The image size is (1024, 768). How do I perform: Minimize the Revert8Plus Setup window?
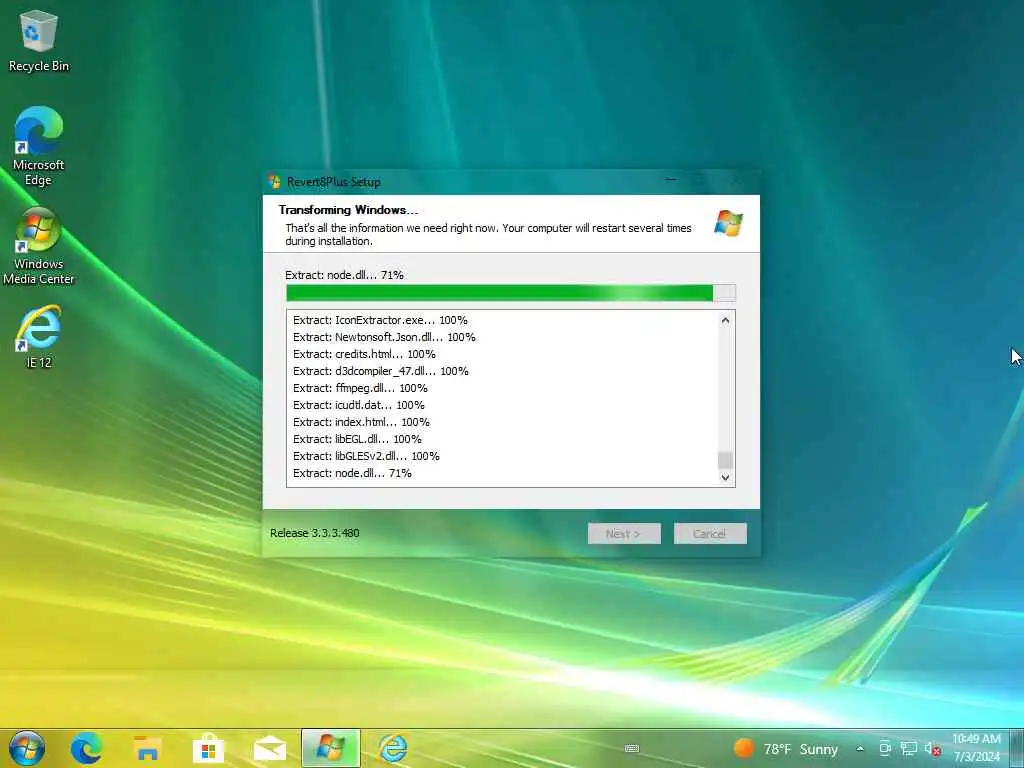[x=670, y=180]
